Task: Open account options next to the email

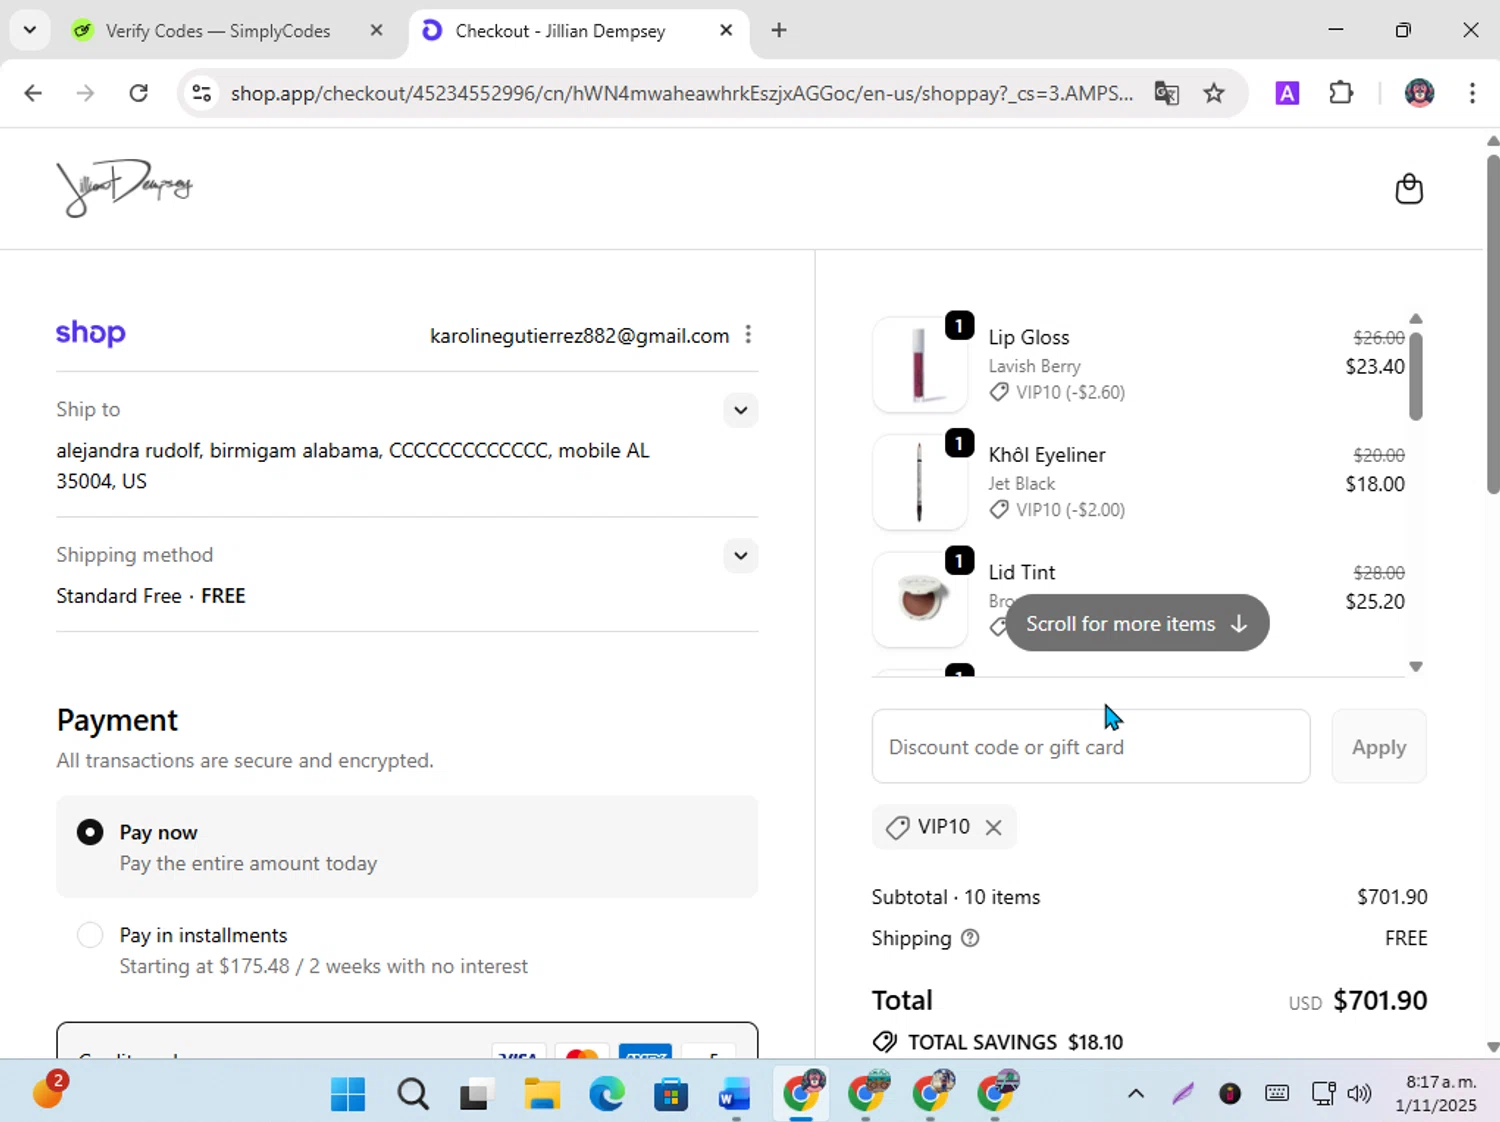Action: [748, 335]
